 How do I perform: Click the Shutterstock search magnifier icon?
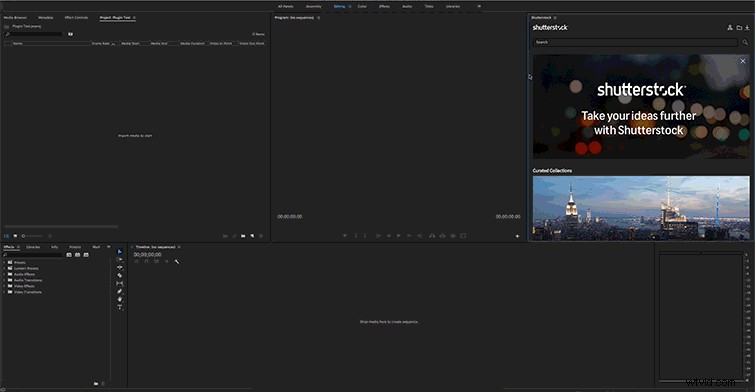tap(745, 42)
